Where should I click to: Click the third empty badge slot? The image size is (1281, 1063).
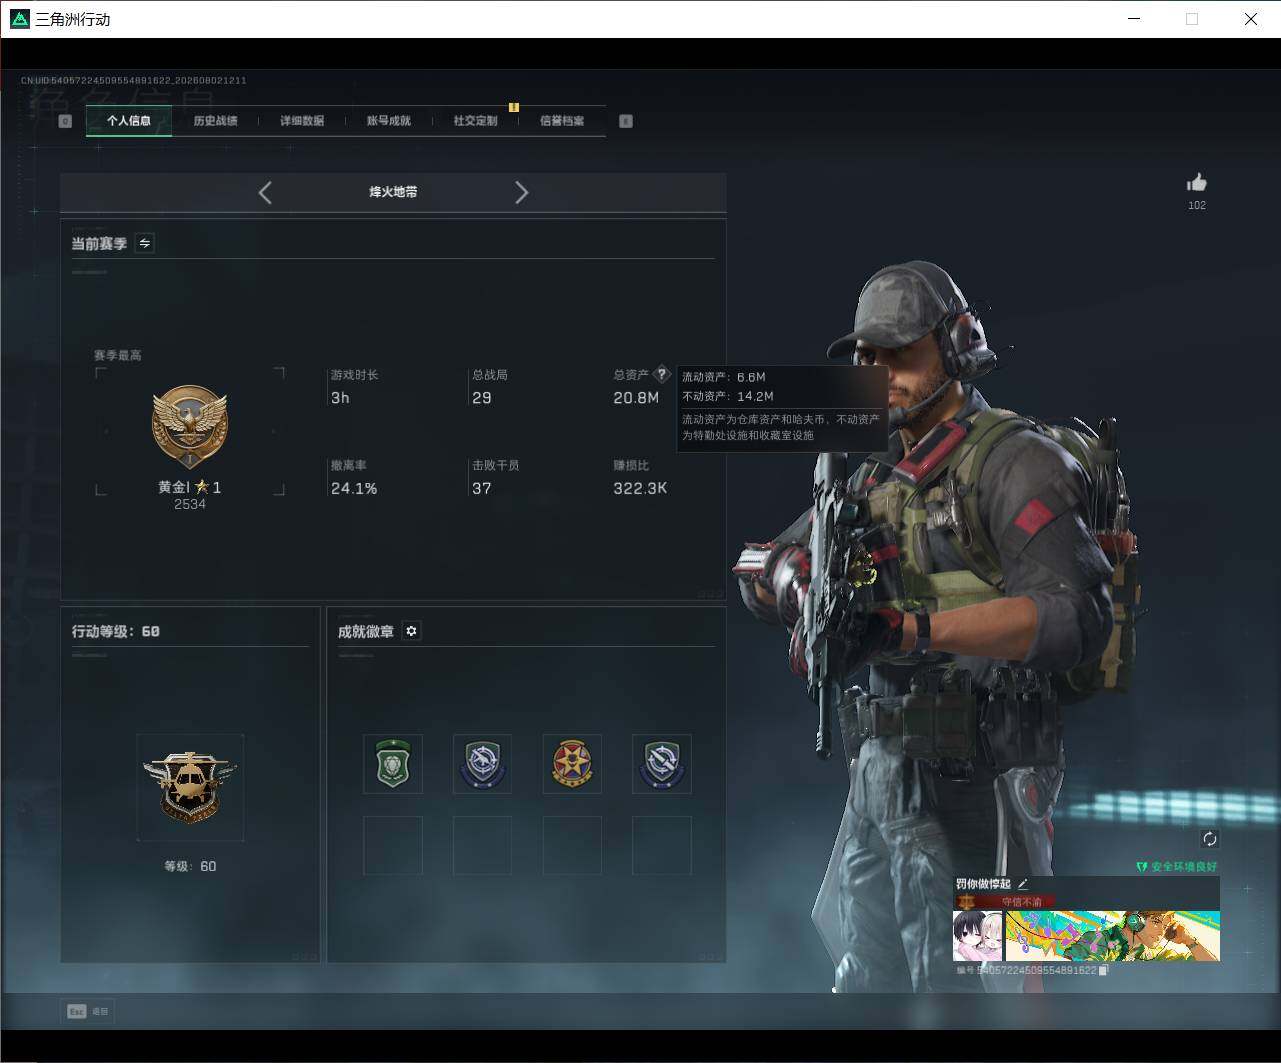point(572,845)
